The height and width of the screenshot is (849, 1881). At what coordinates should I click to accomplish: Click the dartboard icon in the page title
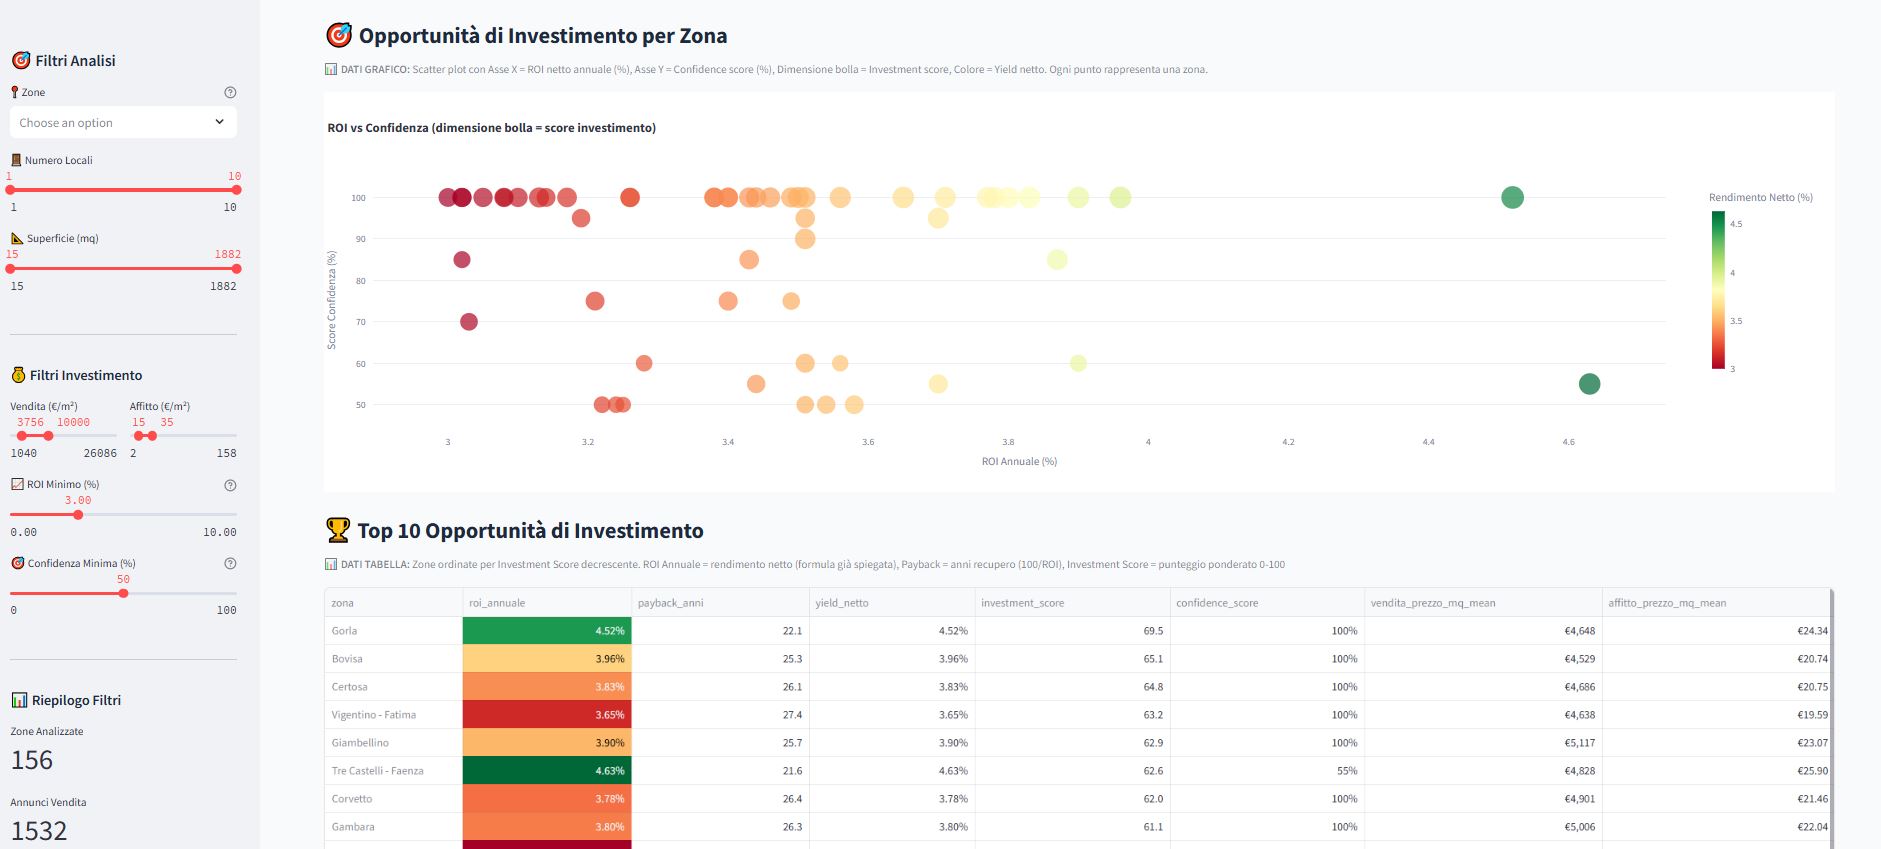tap(337, 35)
